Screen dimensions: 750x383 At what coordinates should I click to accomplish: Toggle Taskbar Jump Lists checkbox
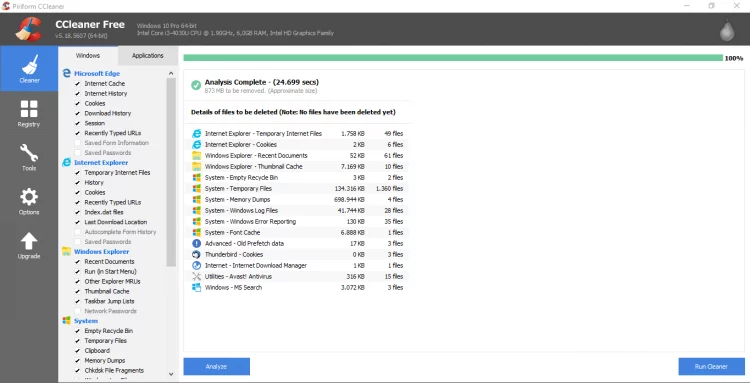coord(77,301)
